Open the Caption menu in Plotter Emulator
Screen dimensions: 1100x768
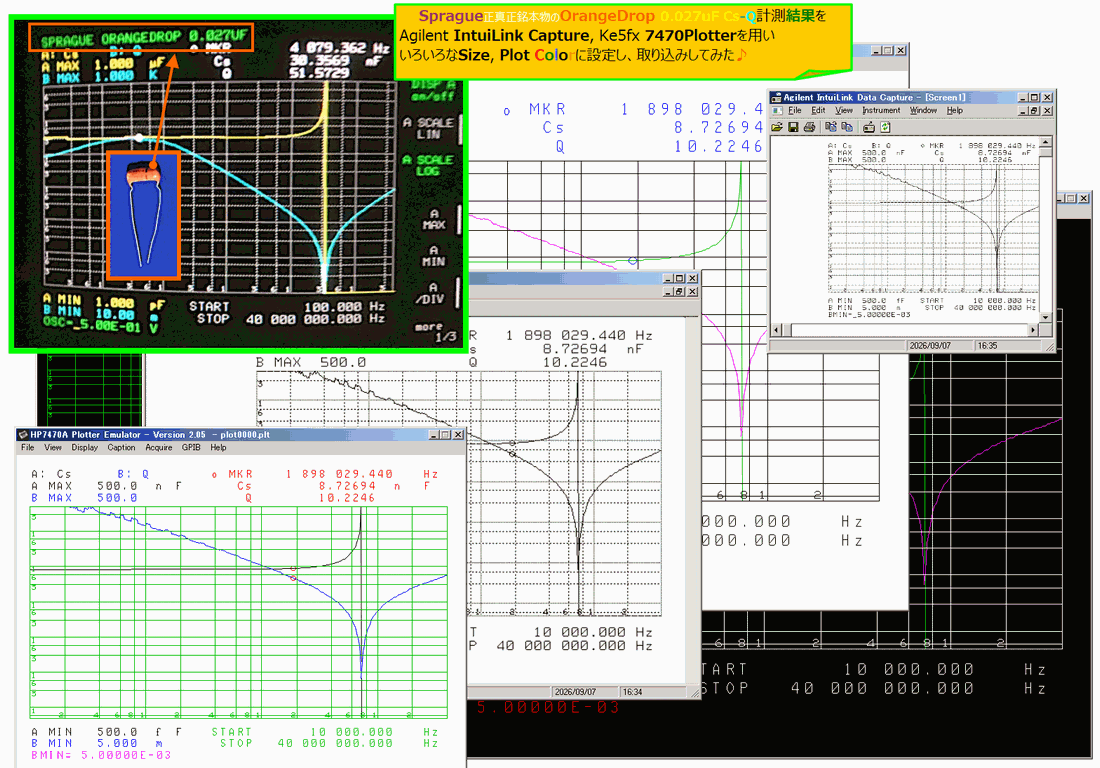121,447
